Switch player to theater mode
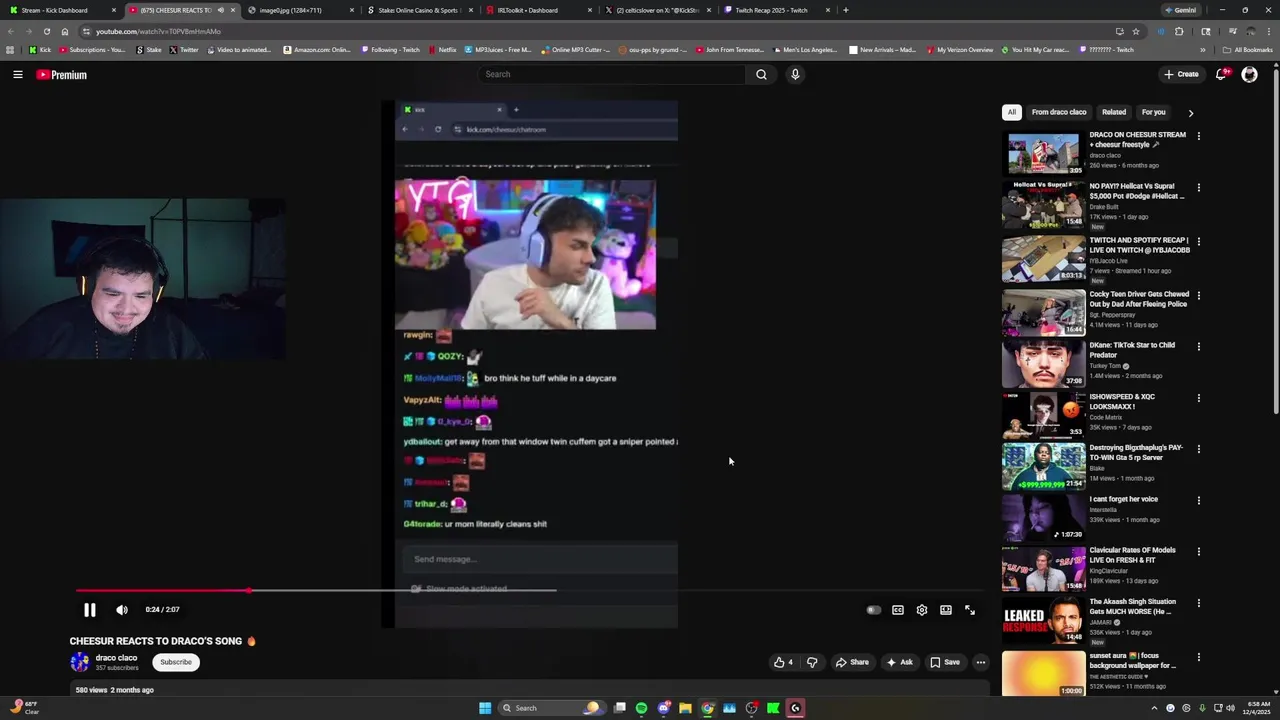The image size is (1280, 720). tap(946, 610)
